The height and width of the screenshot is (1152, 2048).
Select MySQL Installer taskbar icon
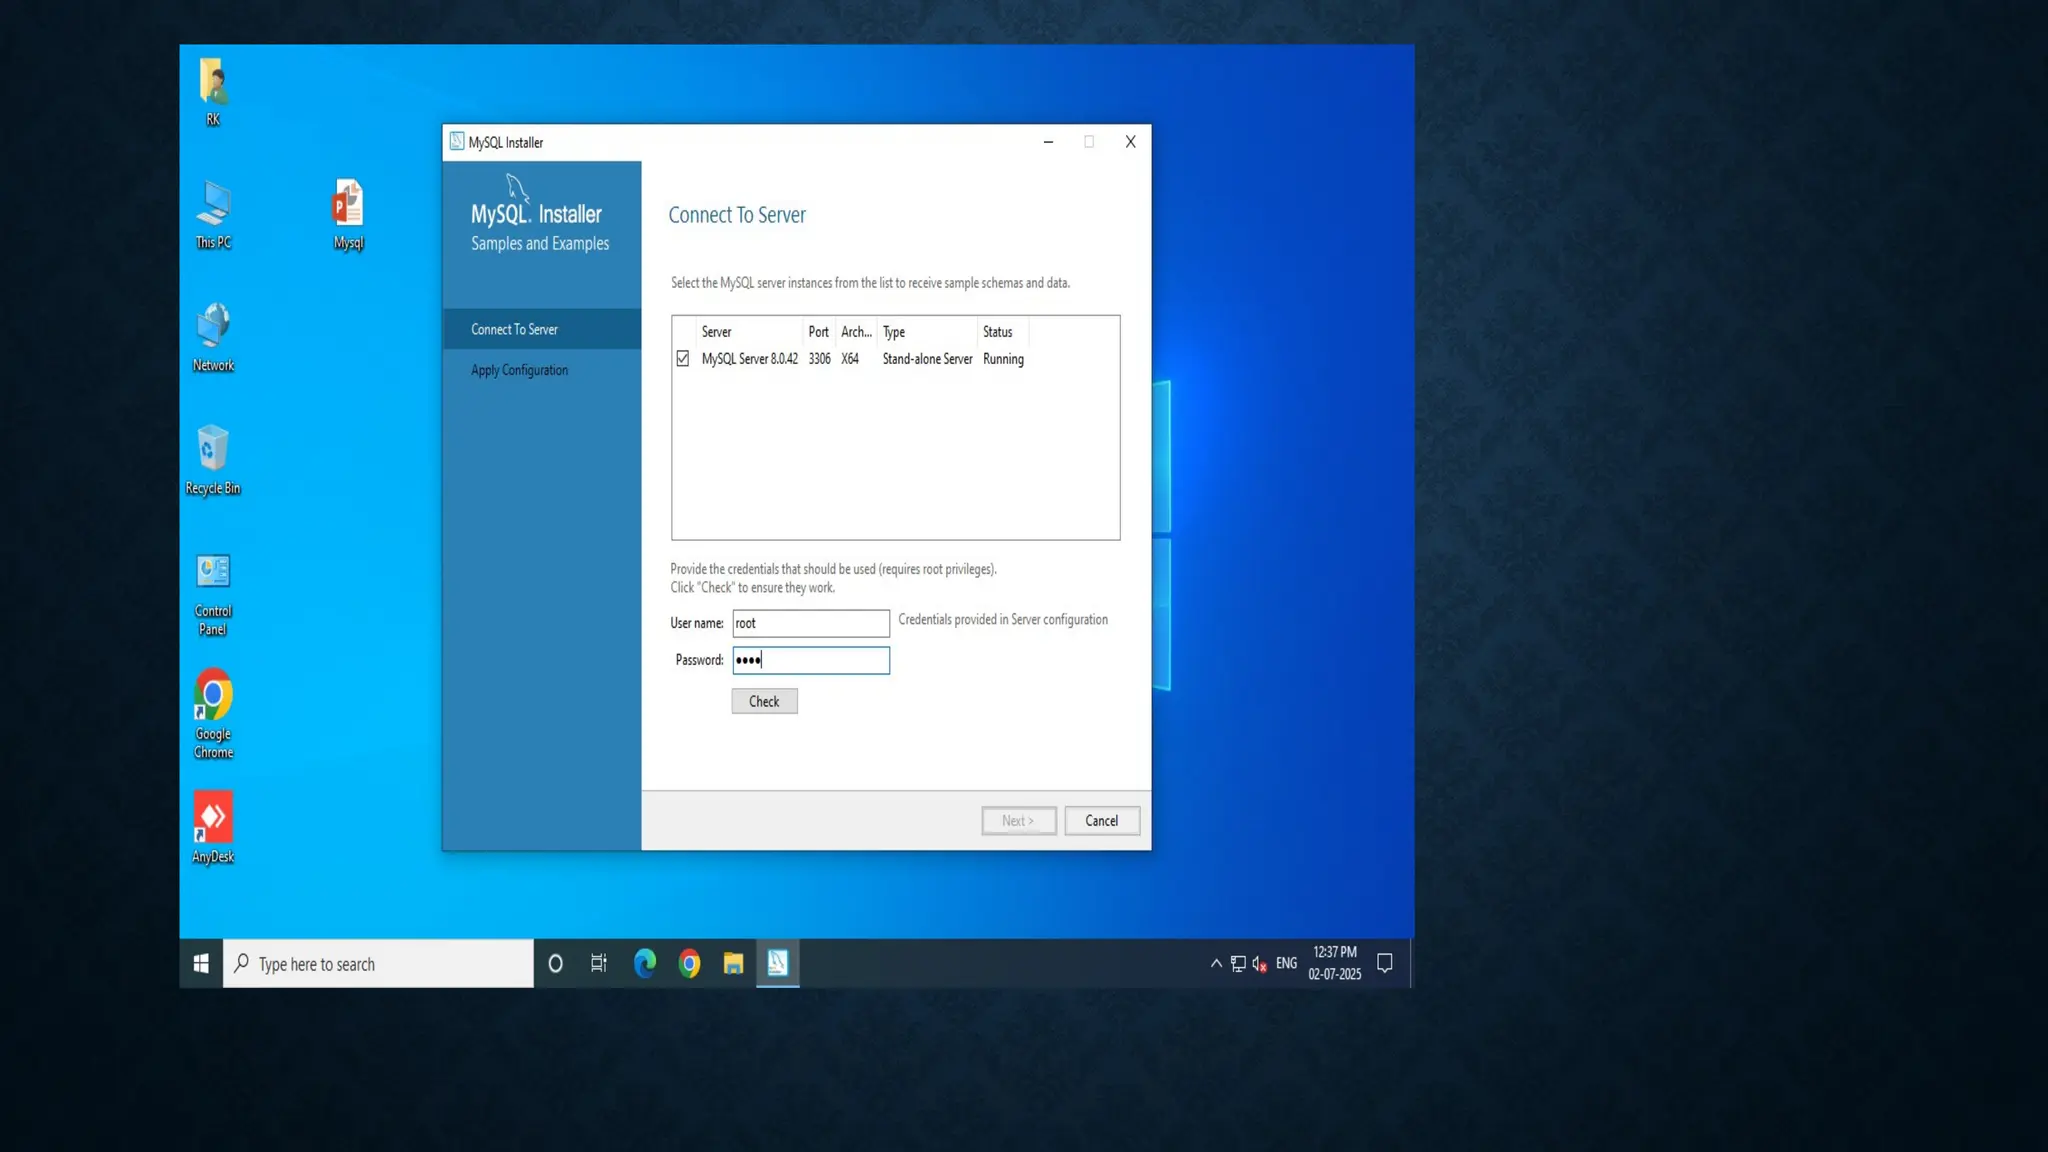pyautogui.click(x=777, y=963)
